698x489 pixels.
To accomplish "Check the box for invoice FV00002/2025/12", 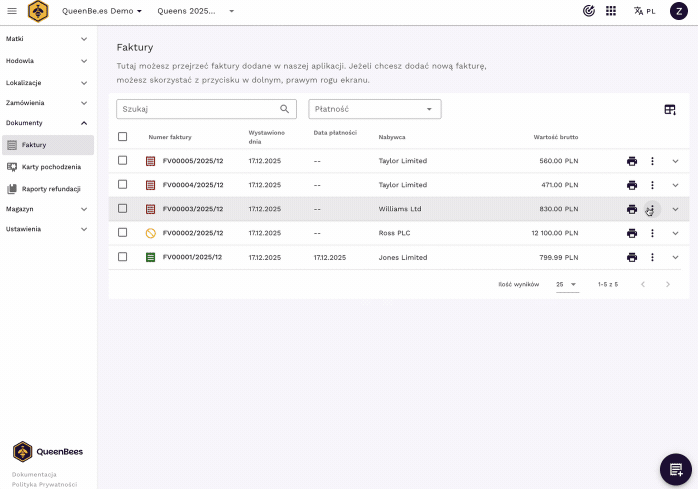I will tap(123, 233).
